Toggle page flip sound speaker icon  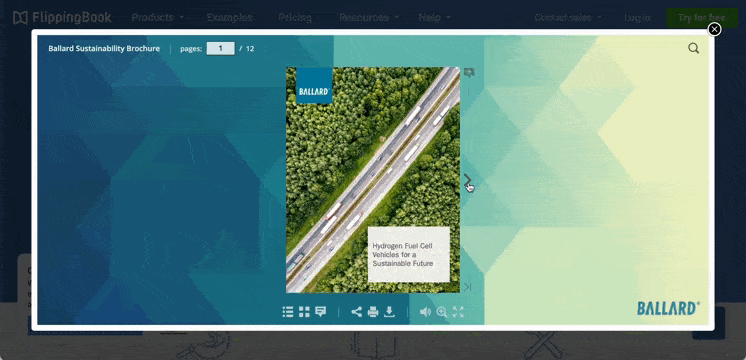[425, 312]
